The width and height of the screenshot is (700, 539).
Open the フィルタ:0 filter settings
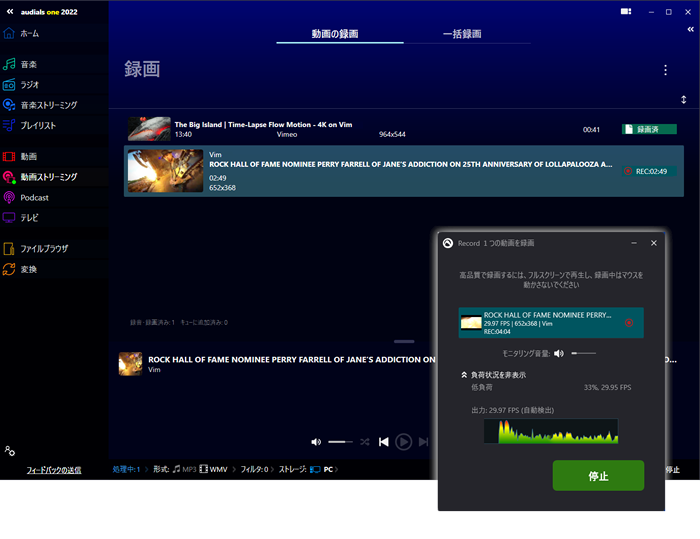pyautogui.click(x=254, y=469)
